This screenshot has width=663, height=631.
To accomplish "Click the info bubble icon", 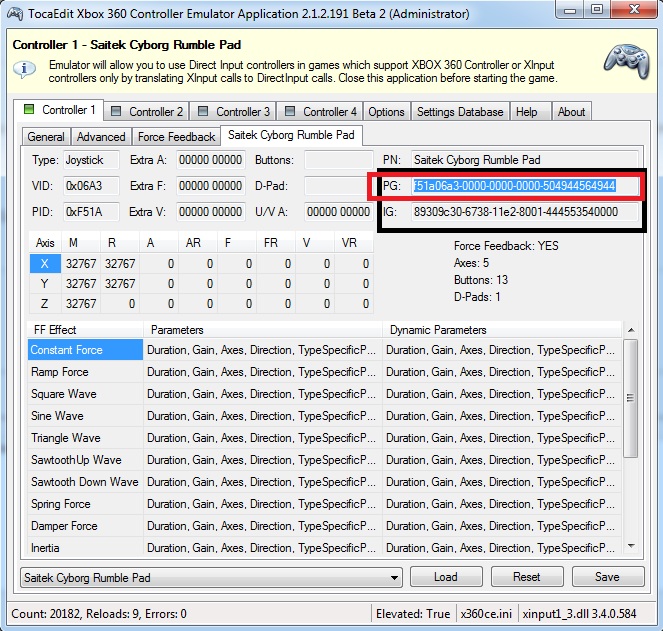I will click(23, 69).
